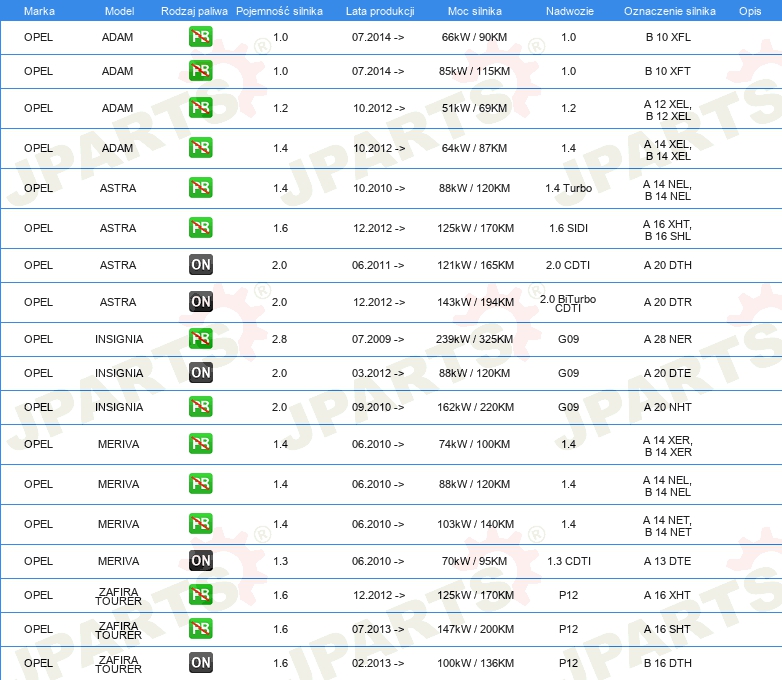Click the ON diesel icon for Astra 2.0 BiTurbo CDTI
This screenshot has height=680, width=782.
click(x=201, y=302)
